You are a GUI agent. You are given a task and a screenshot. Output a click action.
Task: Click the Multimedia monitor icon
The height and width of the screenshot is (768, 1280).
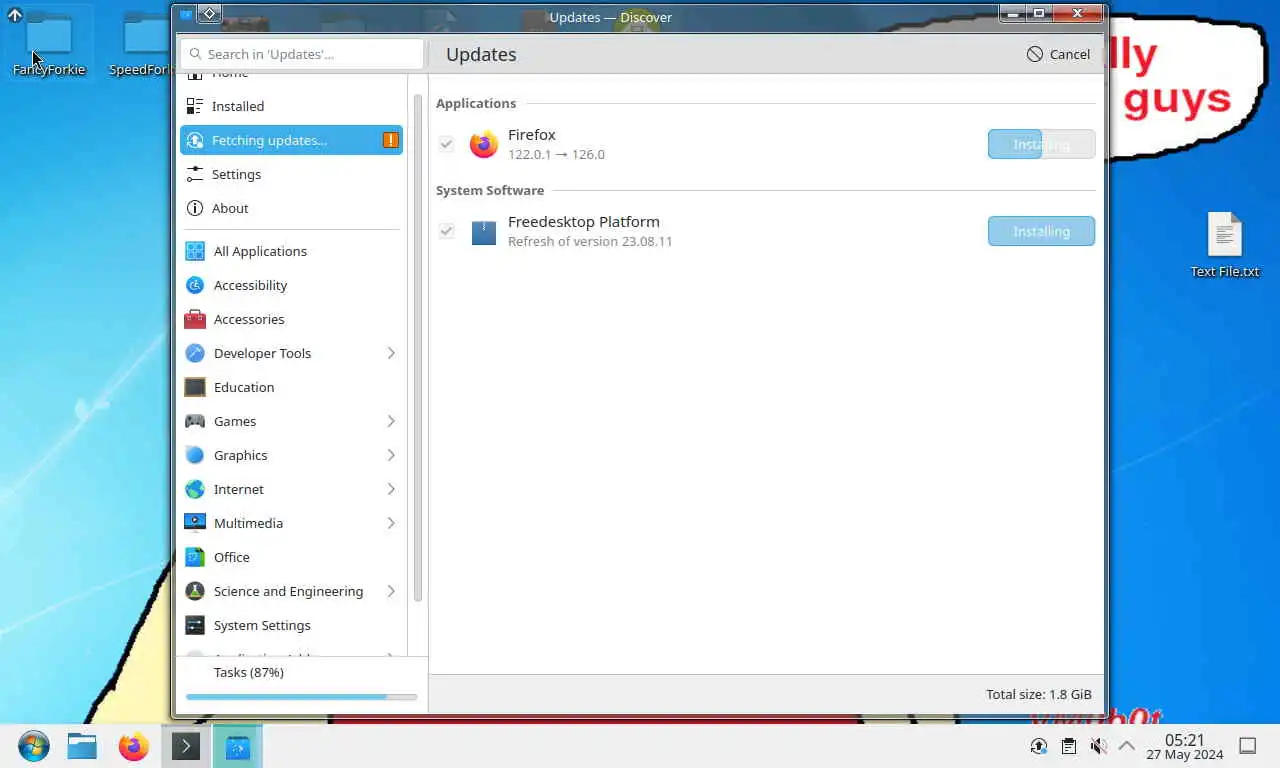pos(195,523)
